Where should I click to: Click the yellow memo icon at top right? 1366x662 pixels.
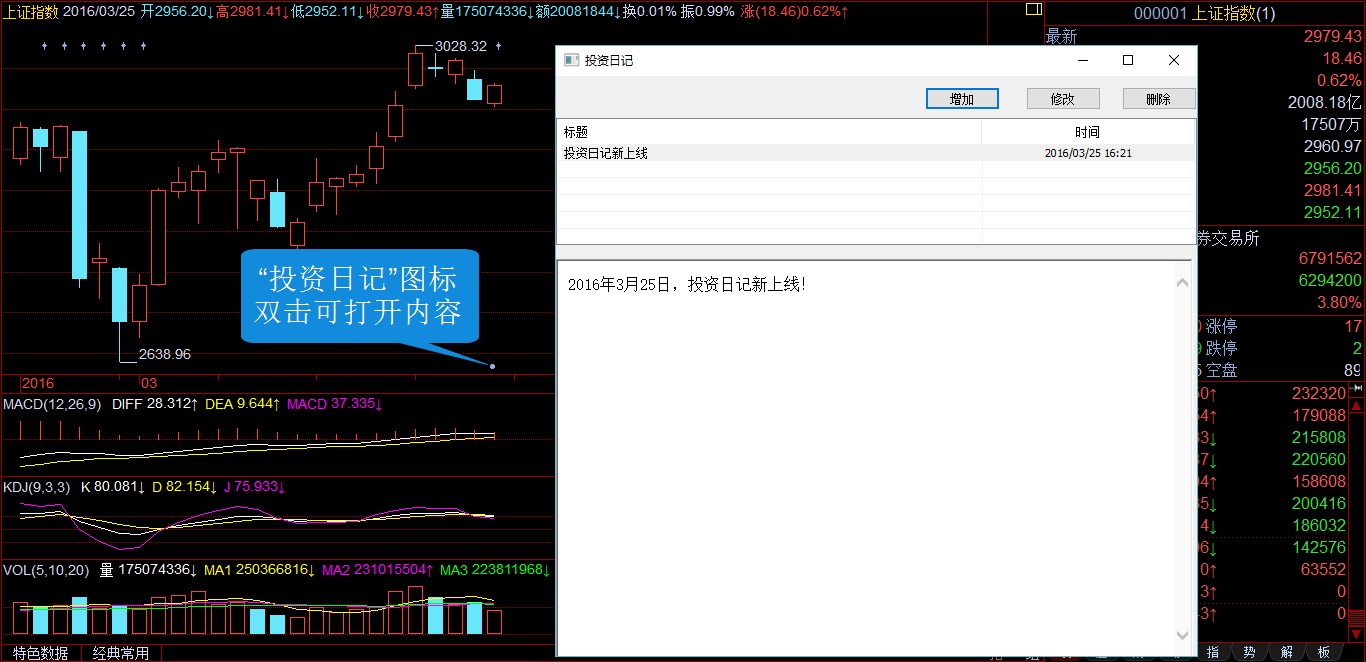[1033, 9]
